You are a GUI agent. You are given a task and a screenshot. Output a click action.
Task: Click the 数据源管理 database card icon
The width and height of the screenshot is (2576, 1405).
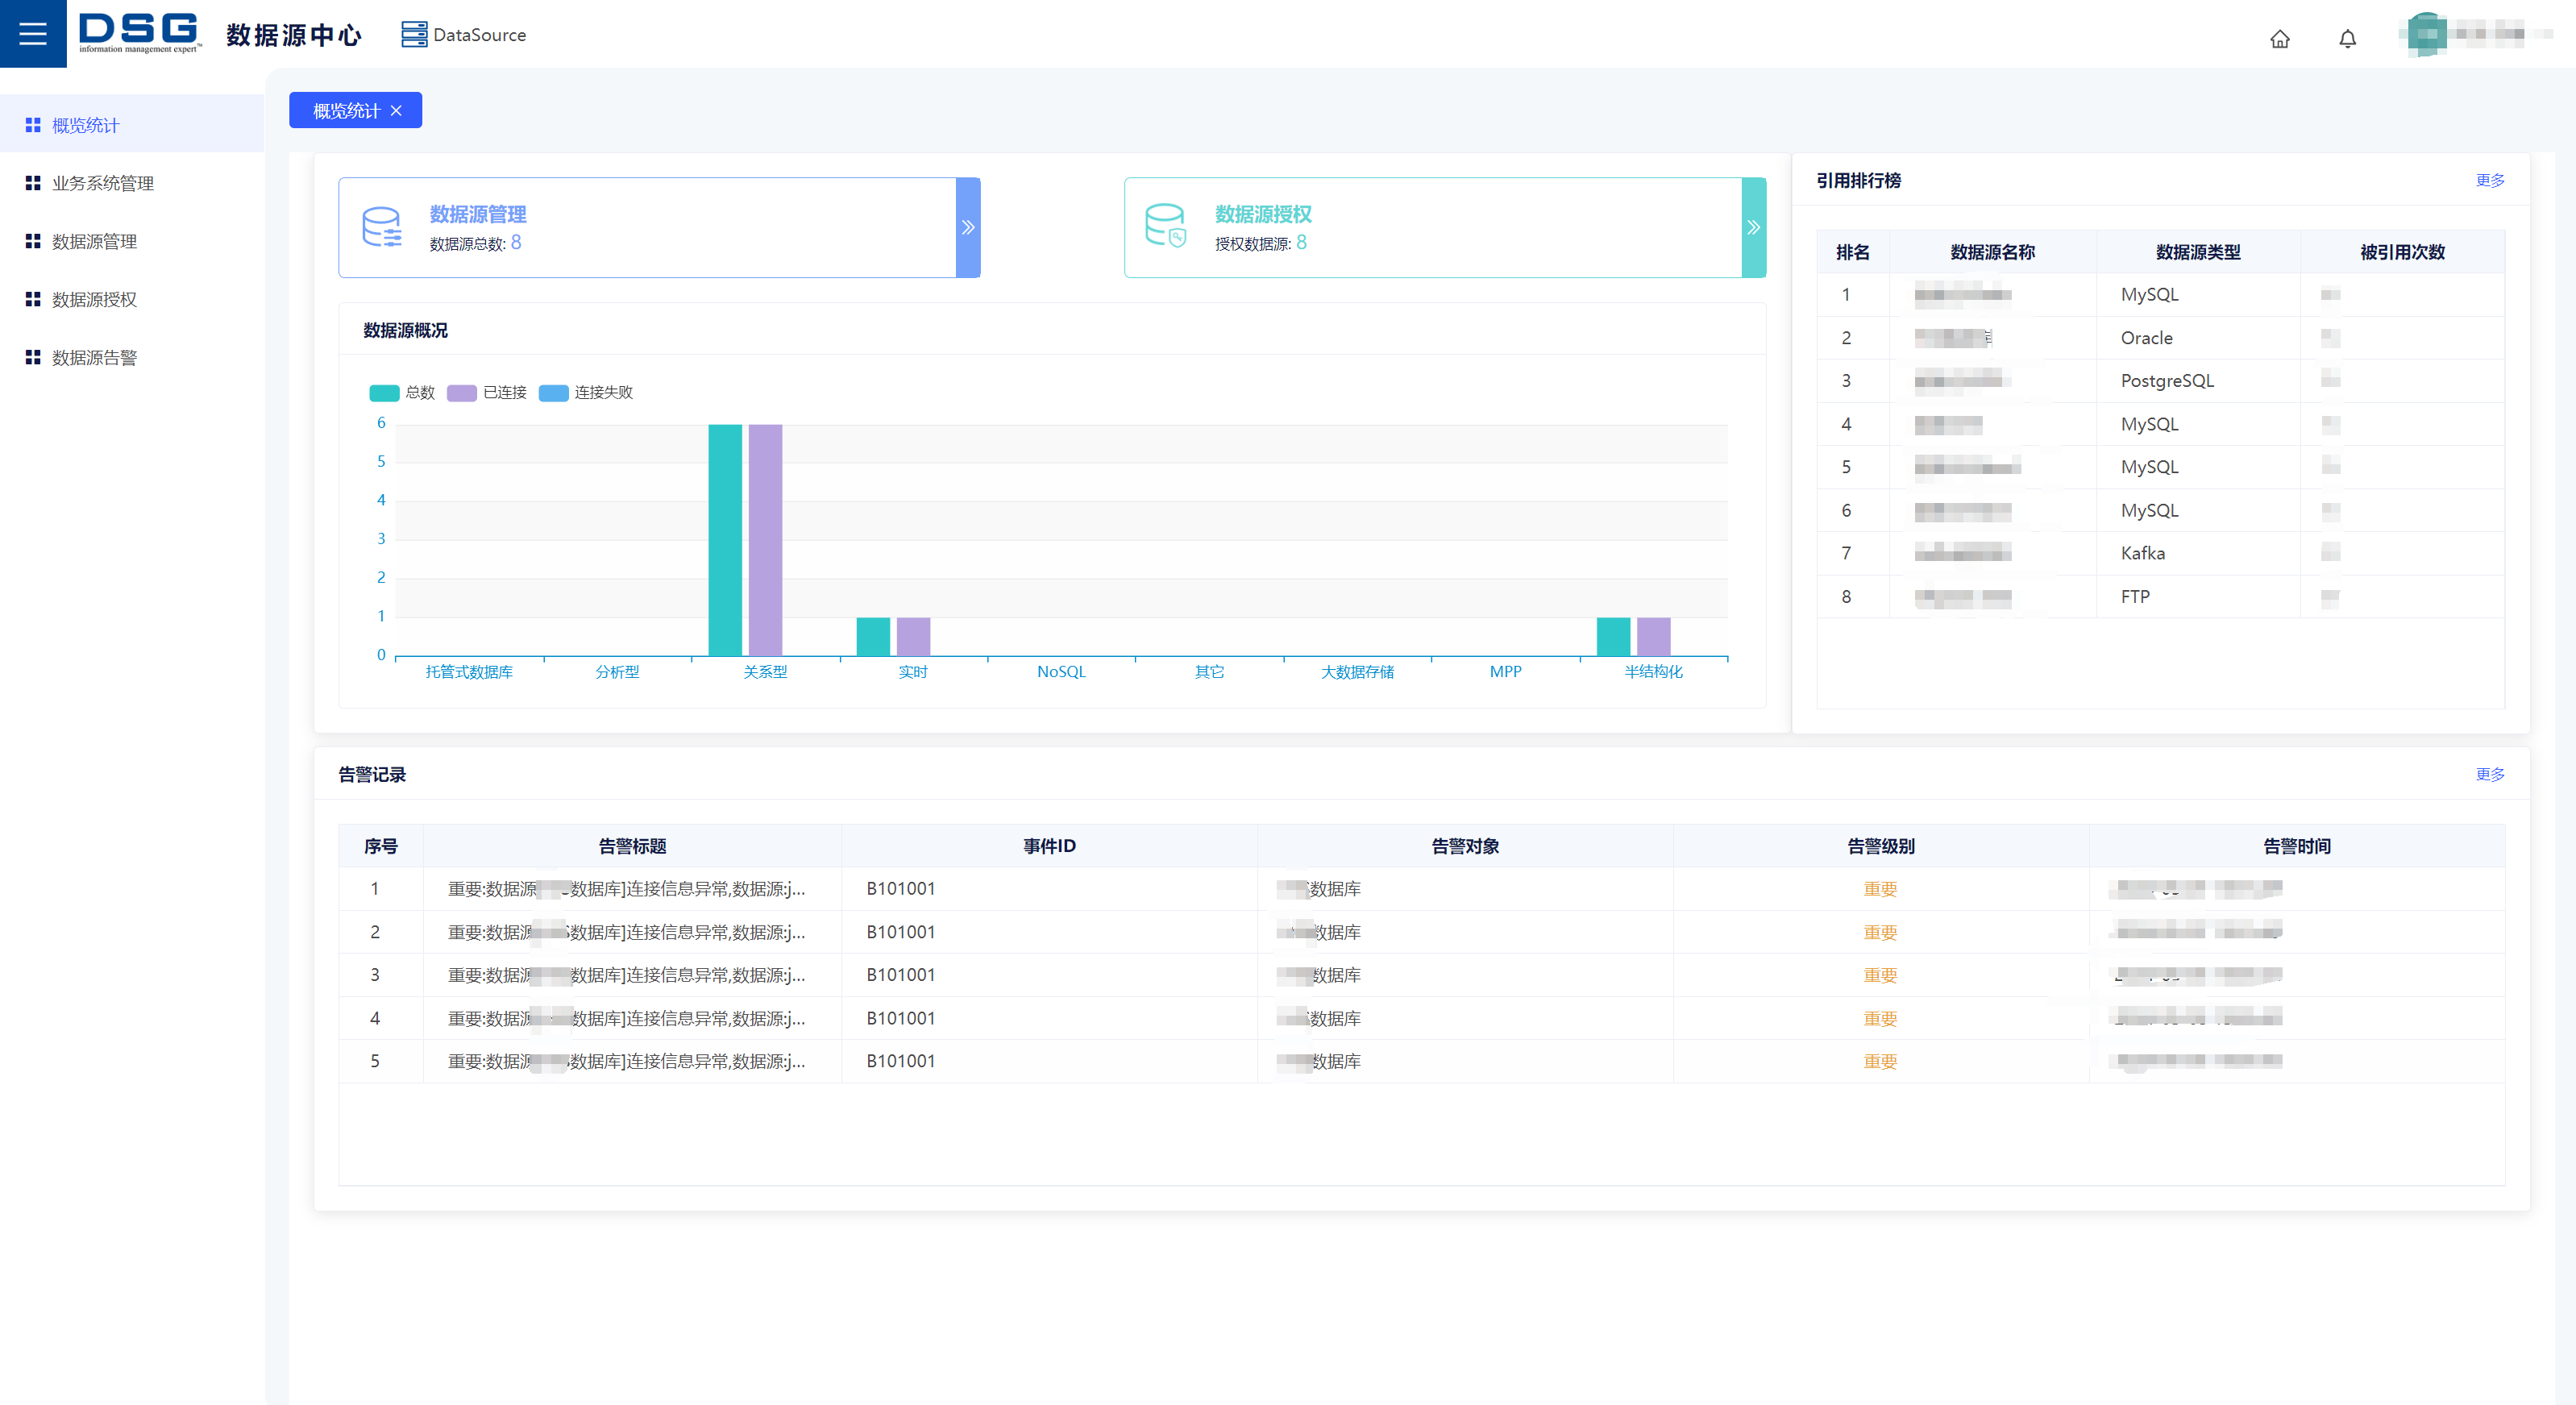[382, 227]
